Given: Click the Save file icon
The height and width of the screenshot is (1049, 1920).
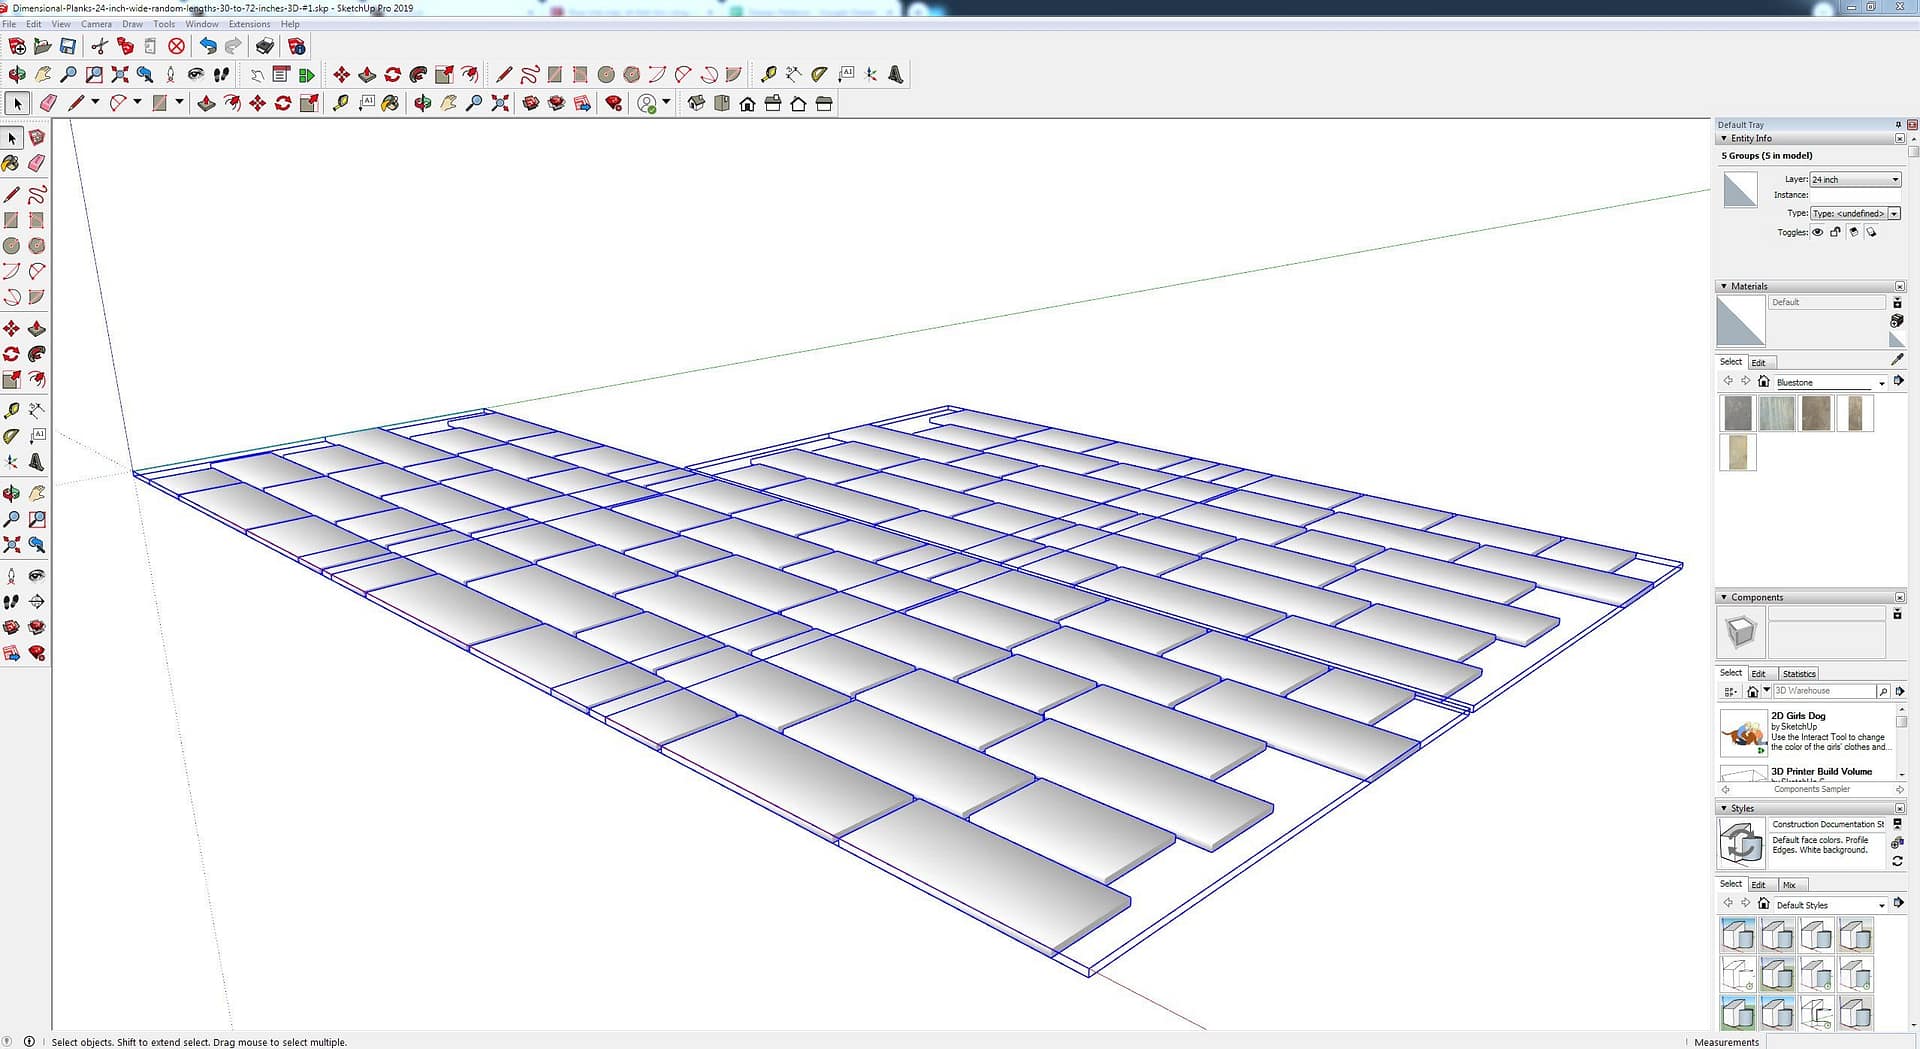Looking at the screenshot, I should click(x=68, y=46).
